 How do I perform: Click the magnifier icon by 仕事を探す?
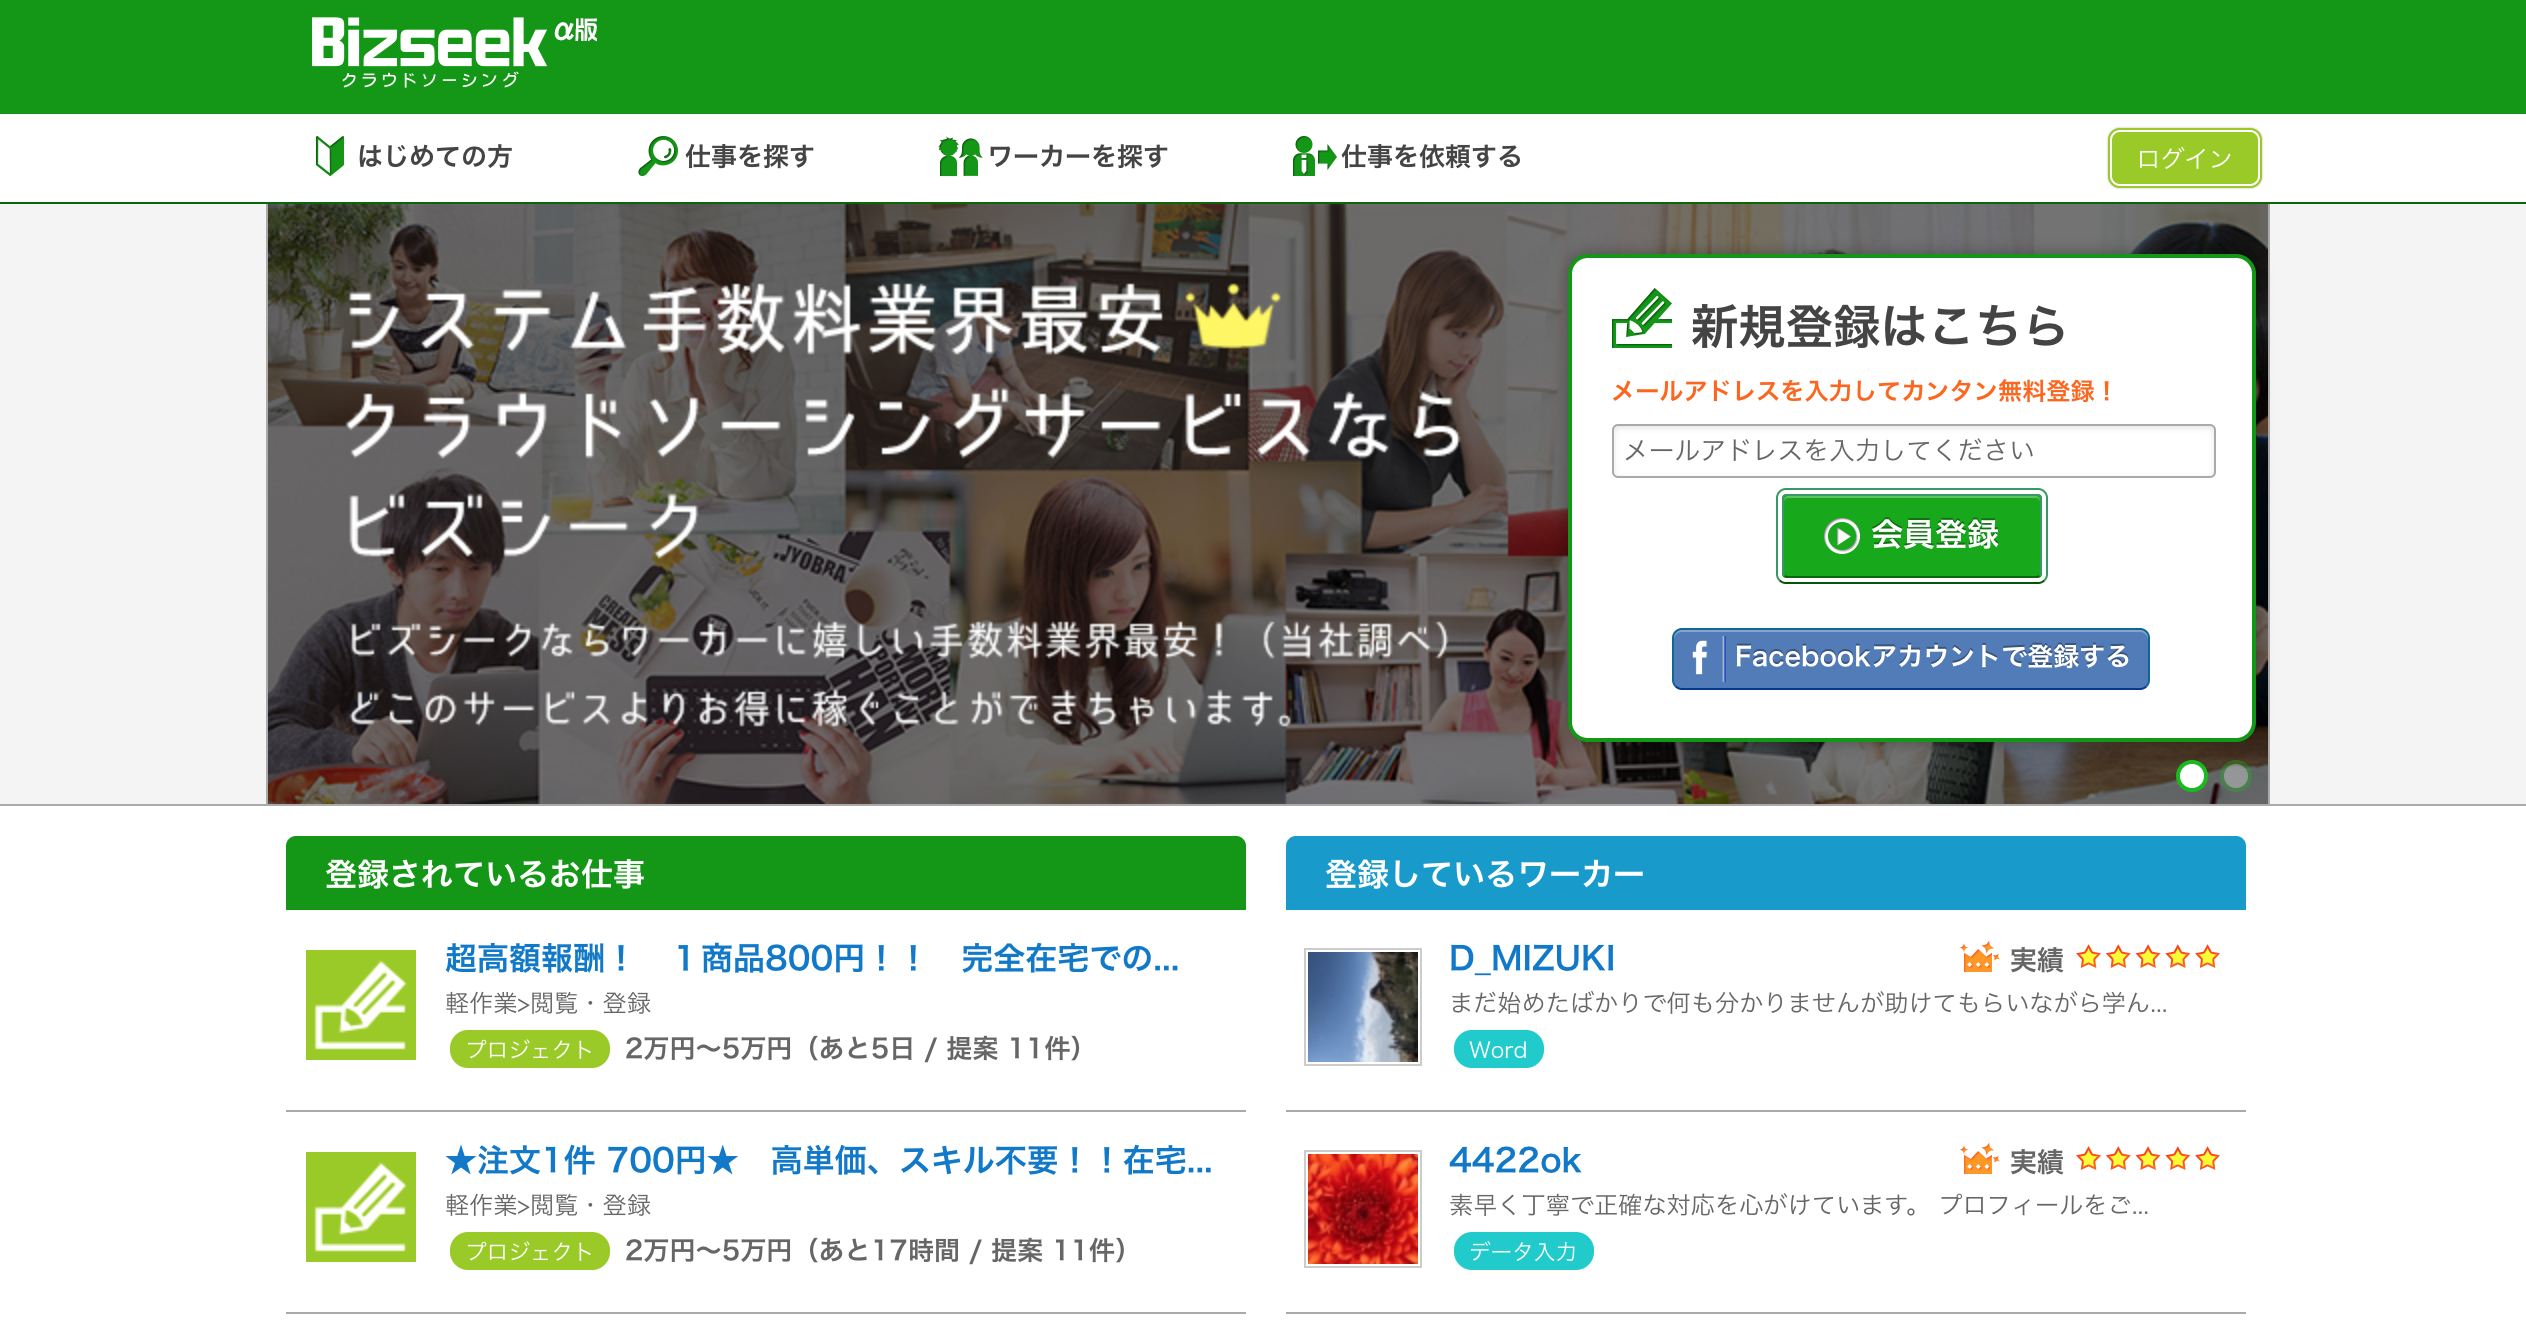pos(658,156)
